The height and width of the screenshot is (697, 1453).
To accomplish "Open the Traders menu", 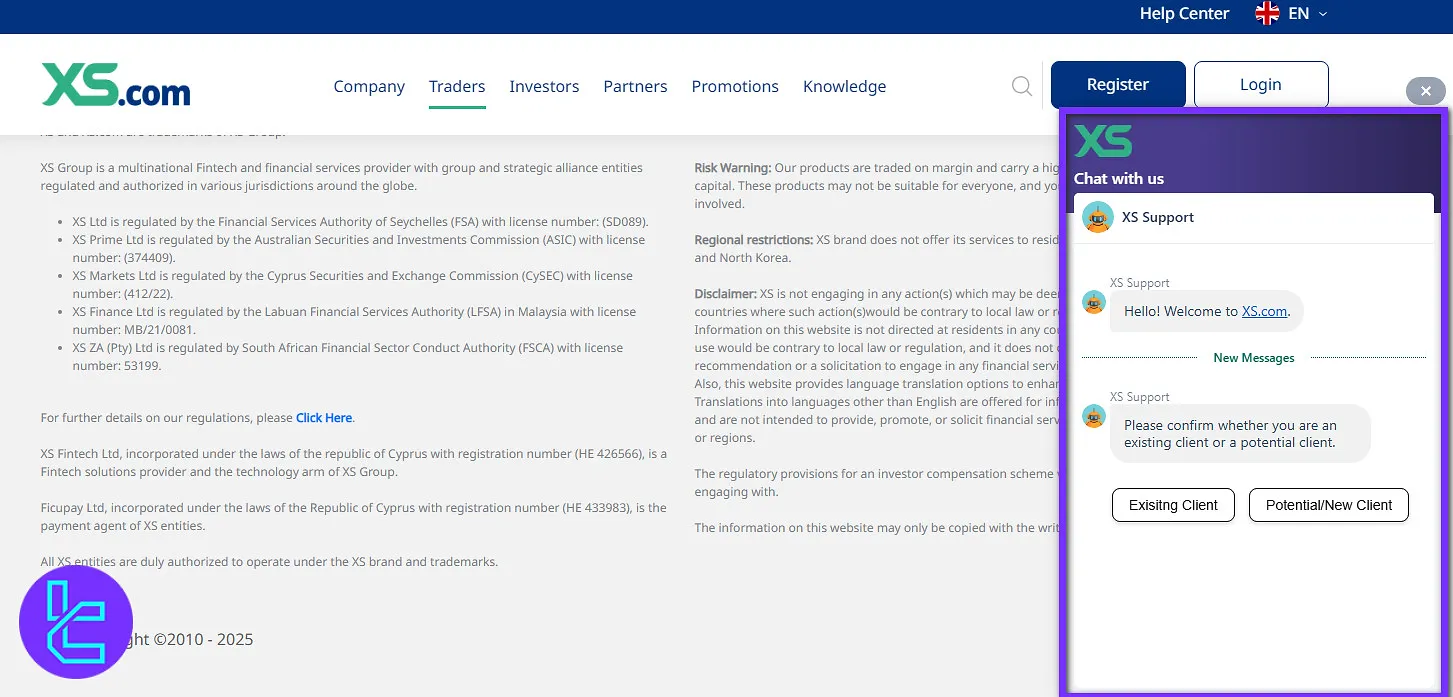I will pos(457,86).
